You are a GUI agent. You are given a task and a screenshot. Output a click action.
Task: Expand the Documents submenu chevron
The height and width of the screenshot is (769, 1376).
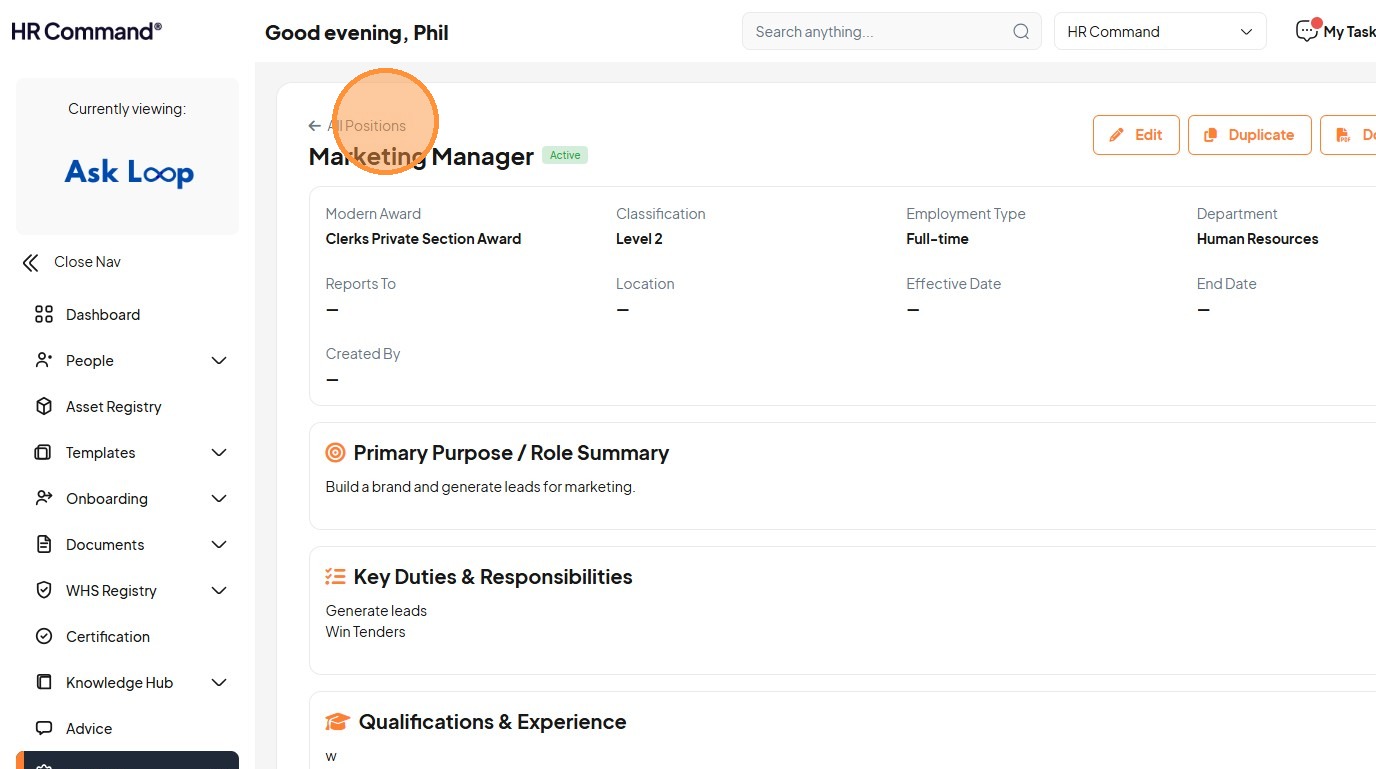219,545
